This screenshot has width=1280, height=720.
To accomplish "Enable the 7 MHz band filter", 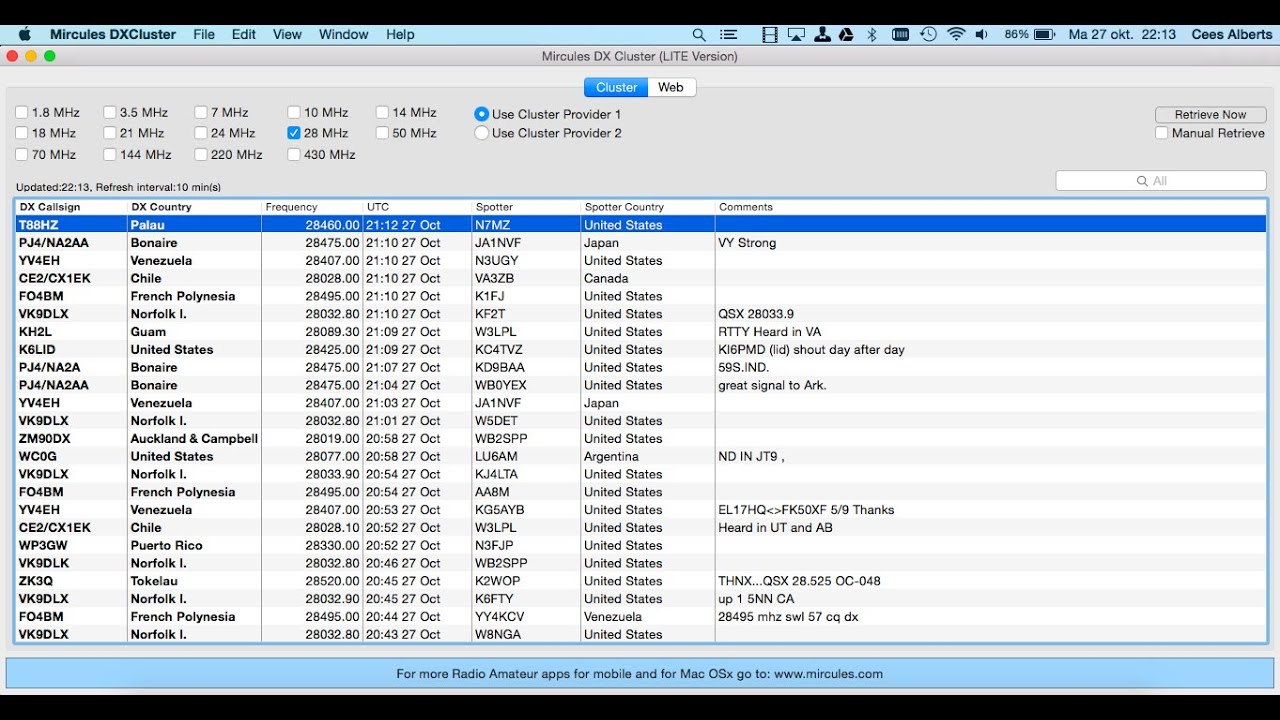I will [x=201, y=113].
